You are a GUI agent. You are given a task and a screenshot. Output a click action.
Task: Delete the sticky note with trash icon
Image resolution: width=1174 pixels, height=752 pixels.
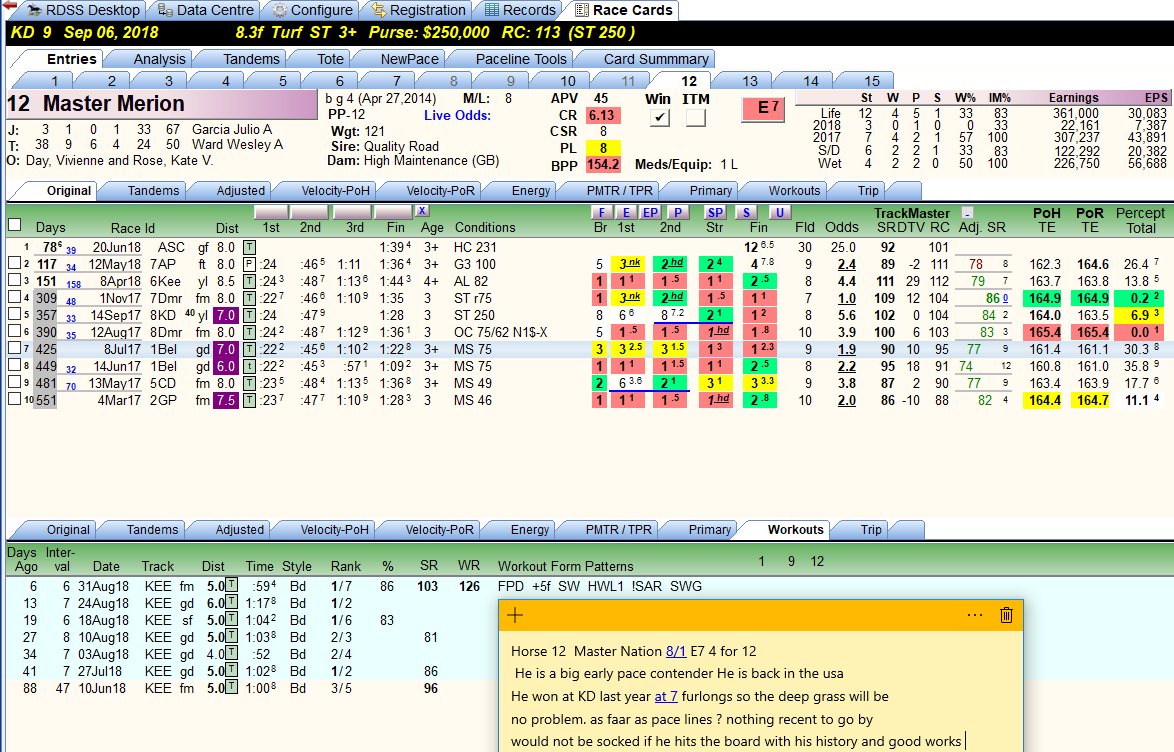coord(1006,616)
